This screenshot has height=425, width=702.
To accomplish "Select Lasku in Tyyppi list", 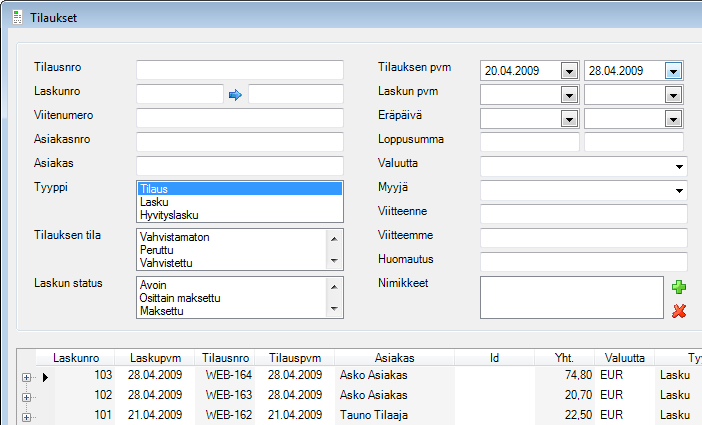I will click(240, 202).
